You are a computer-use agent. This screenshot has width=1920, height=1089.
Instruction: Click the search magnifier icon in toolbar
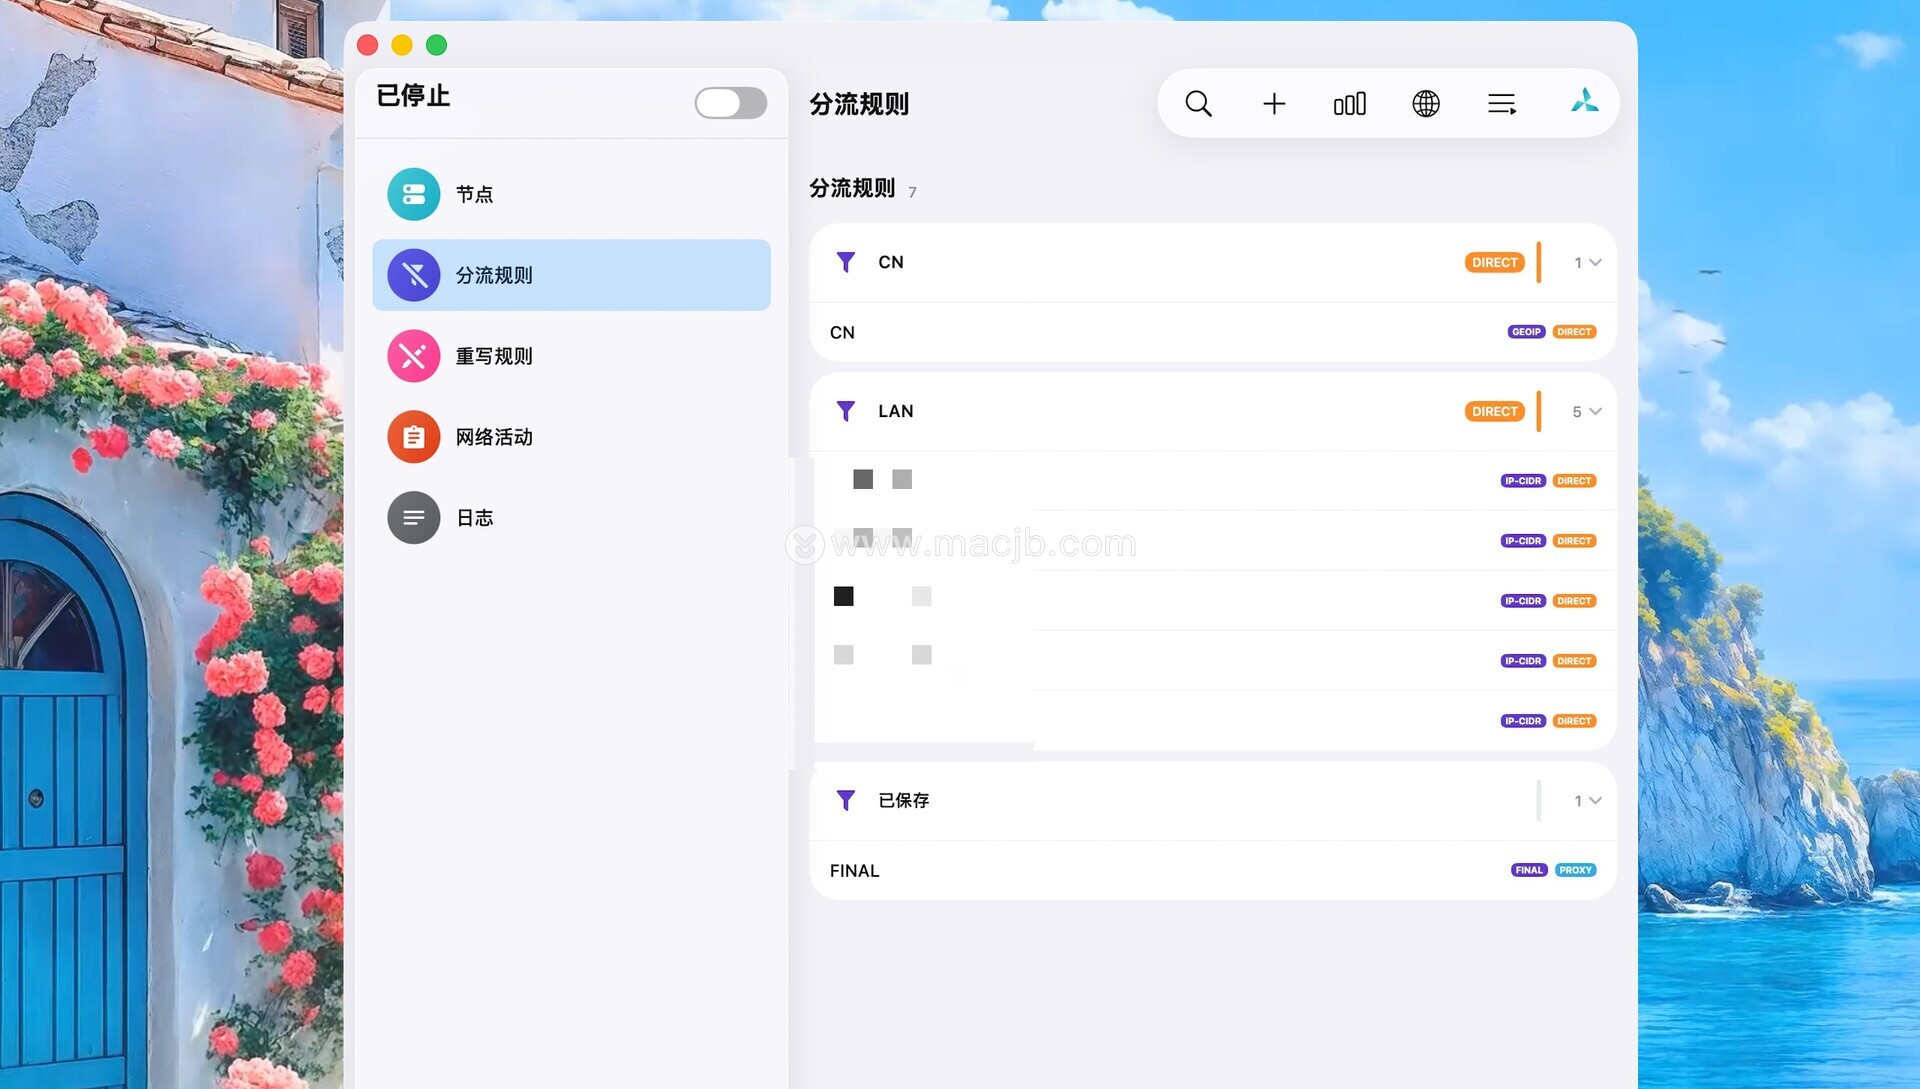click(1198, 104)
